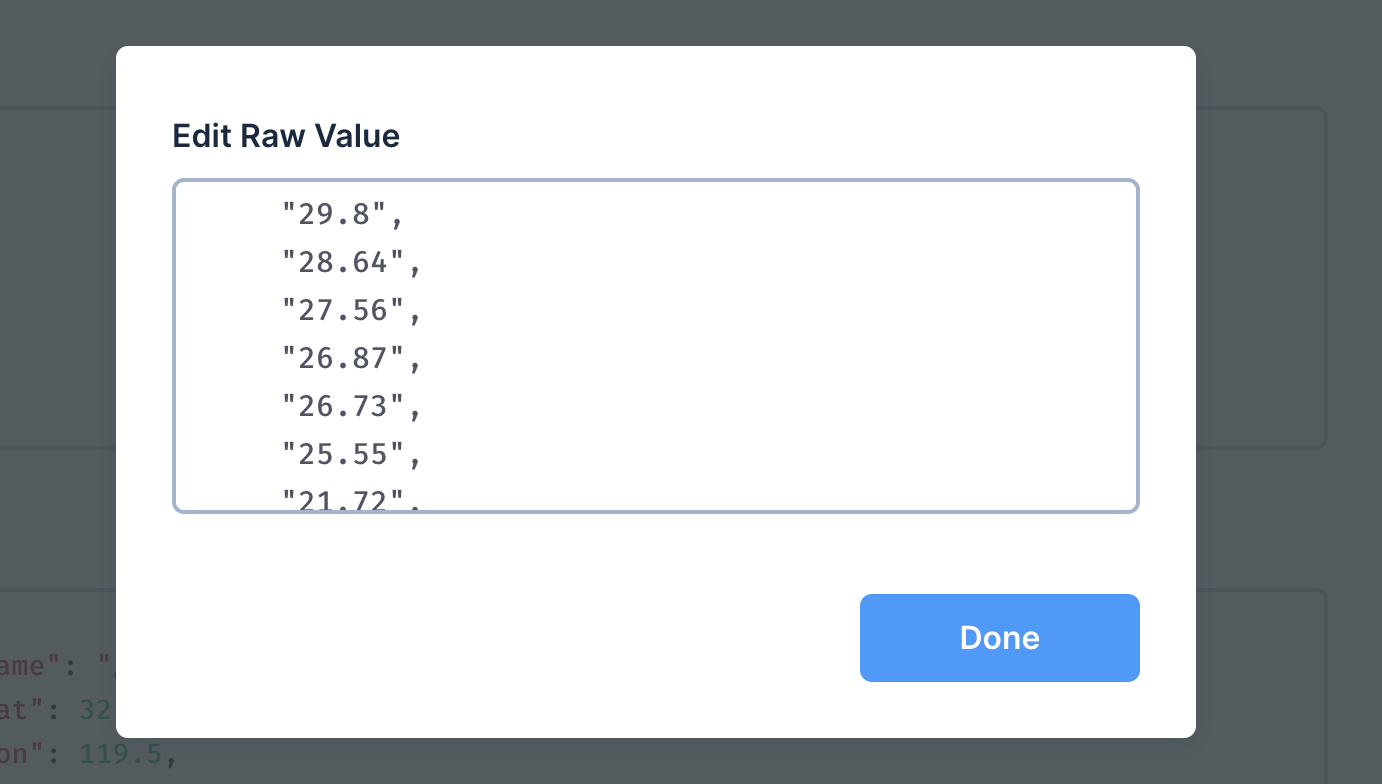Viewport: 1382px width, 784px height.
Task: Click the Done button to confirm edits
Action: pyautogui.click(x=998, y=637)
